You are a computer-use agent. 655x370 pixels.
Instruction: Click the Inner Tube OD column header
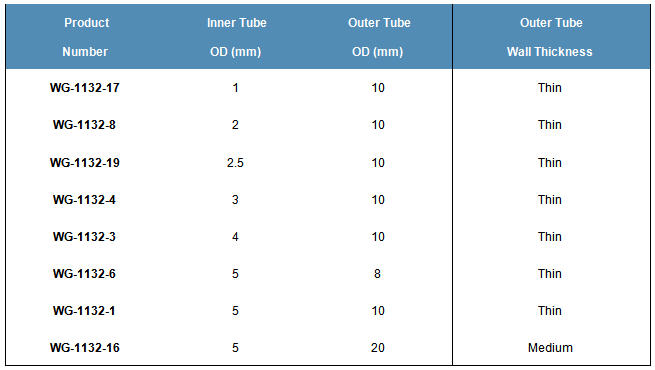tap(236, 37)
